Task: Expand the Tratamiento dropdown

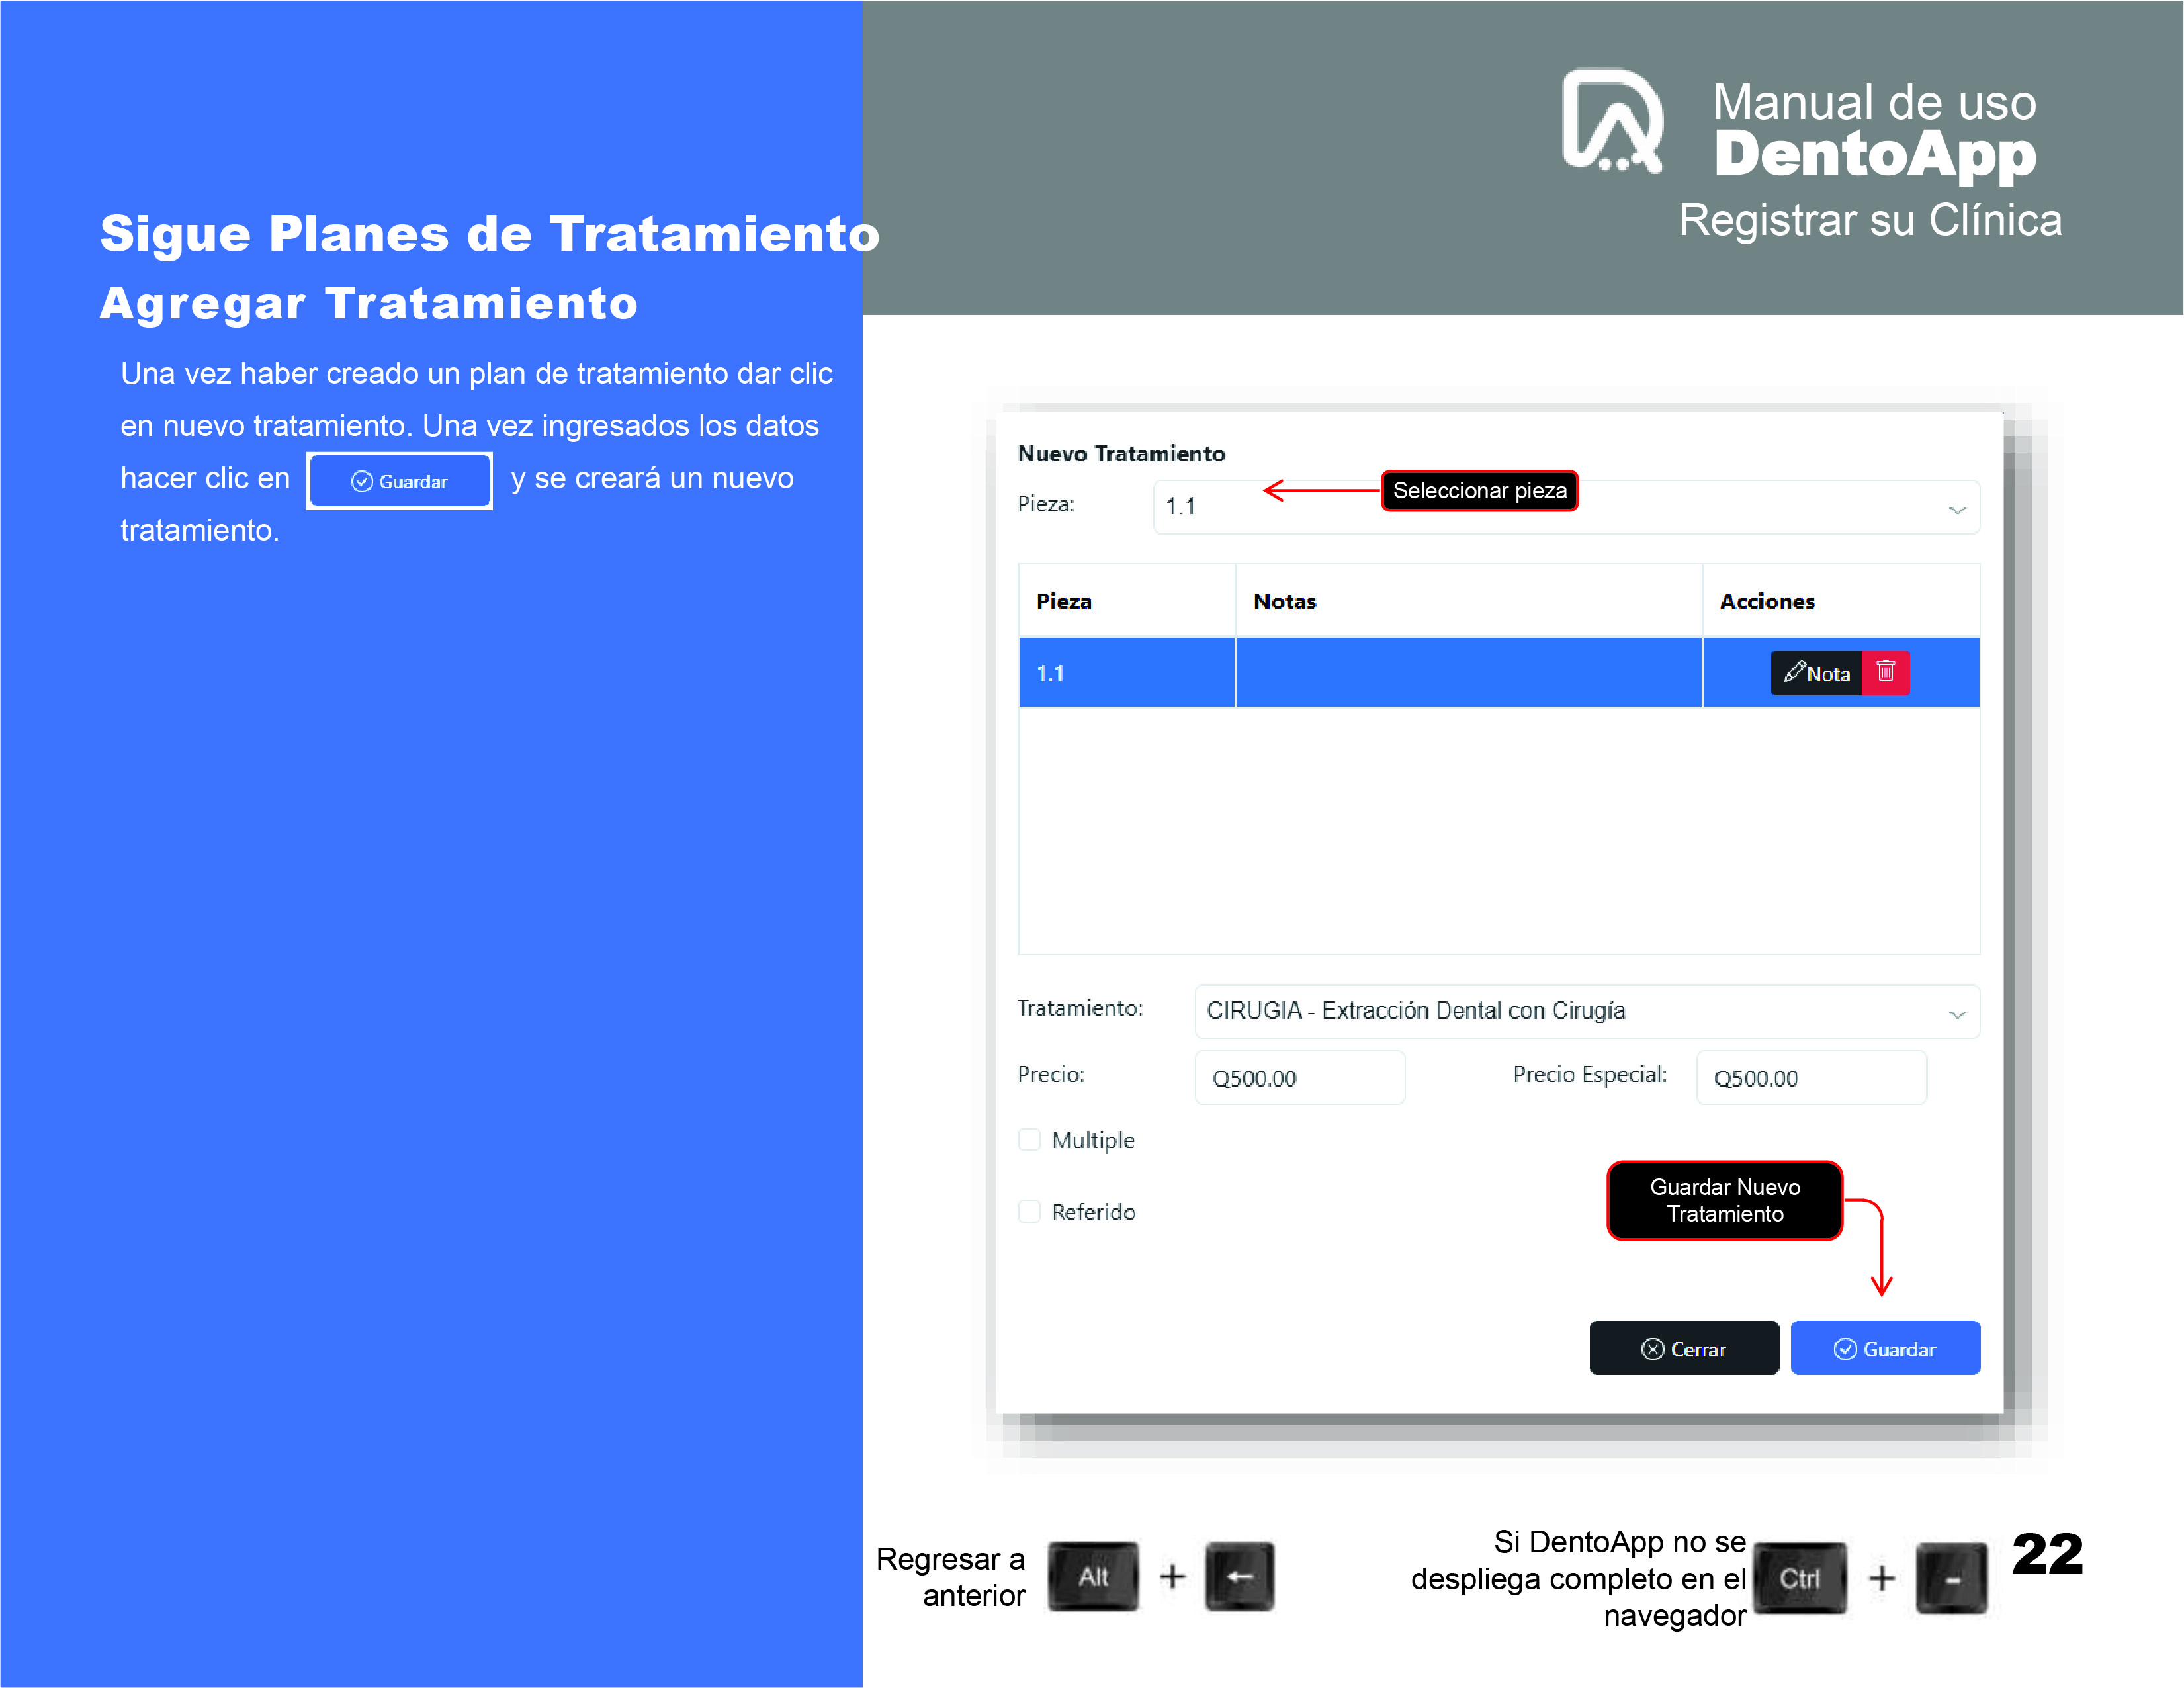Action: click(x=1587, y=1011)
